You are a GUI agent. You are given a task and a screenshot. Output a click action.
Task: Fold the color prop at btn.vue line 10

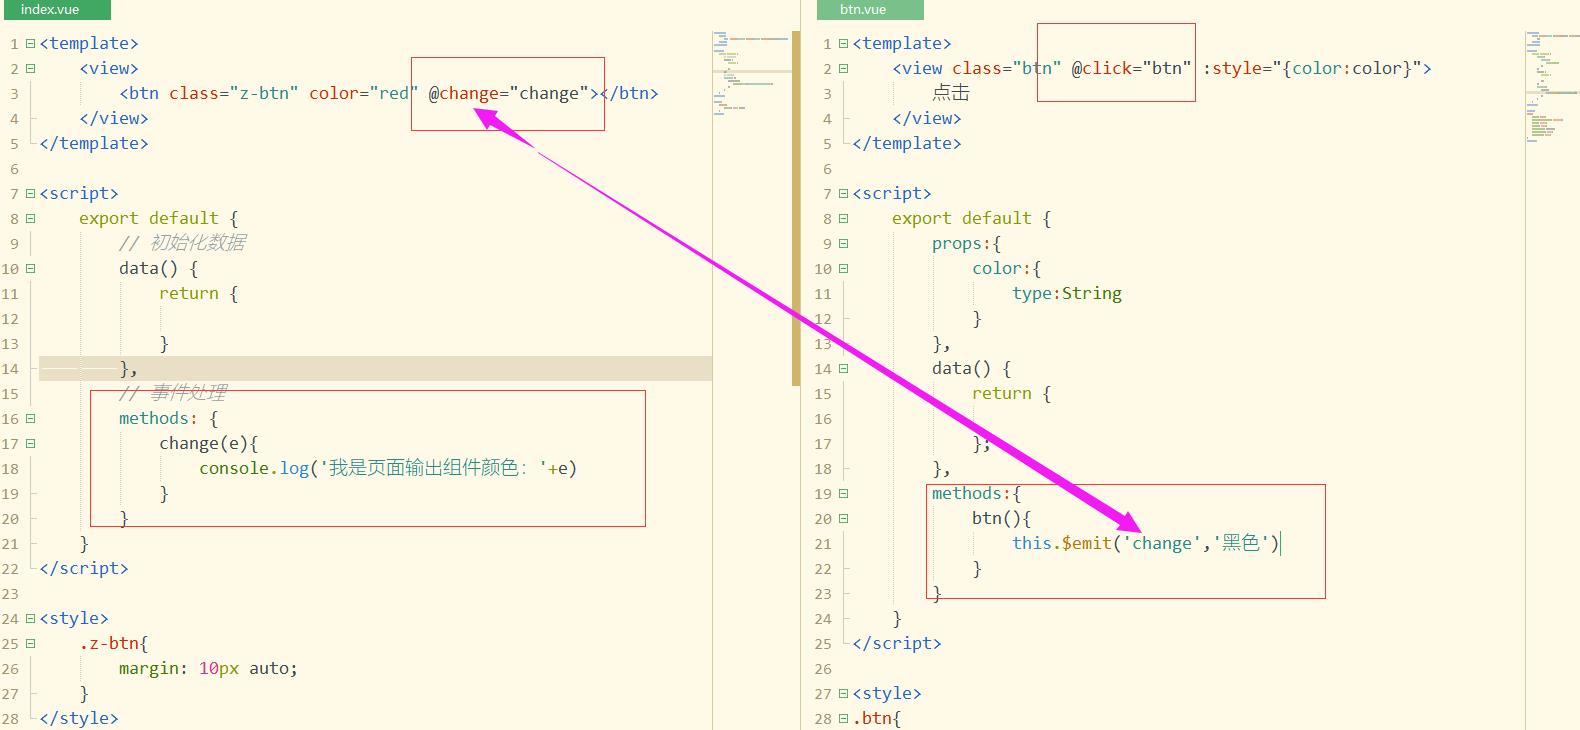843,269
